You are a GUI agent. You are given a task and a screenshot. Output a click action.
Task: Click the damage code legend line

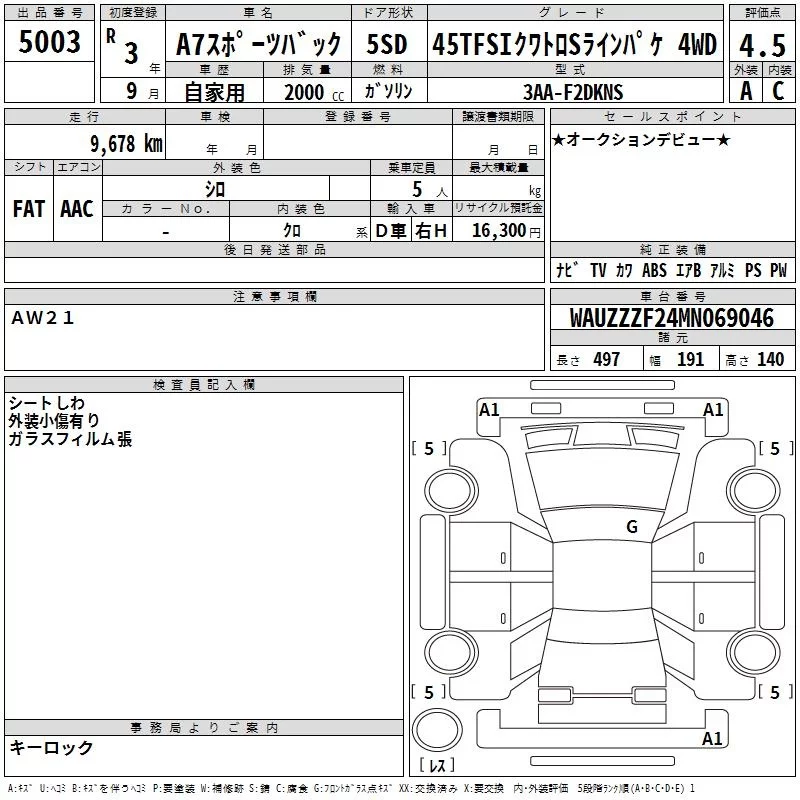(x=351, y=788)
